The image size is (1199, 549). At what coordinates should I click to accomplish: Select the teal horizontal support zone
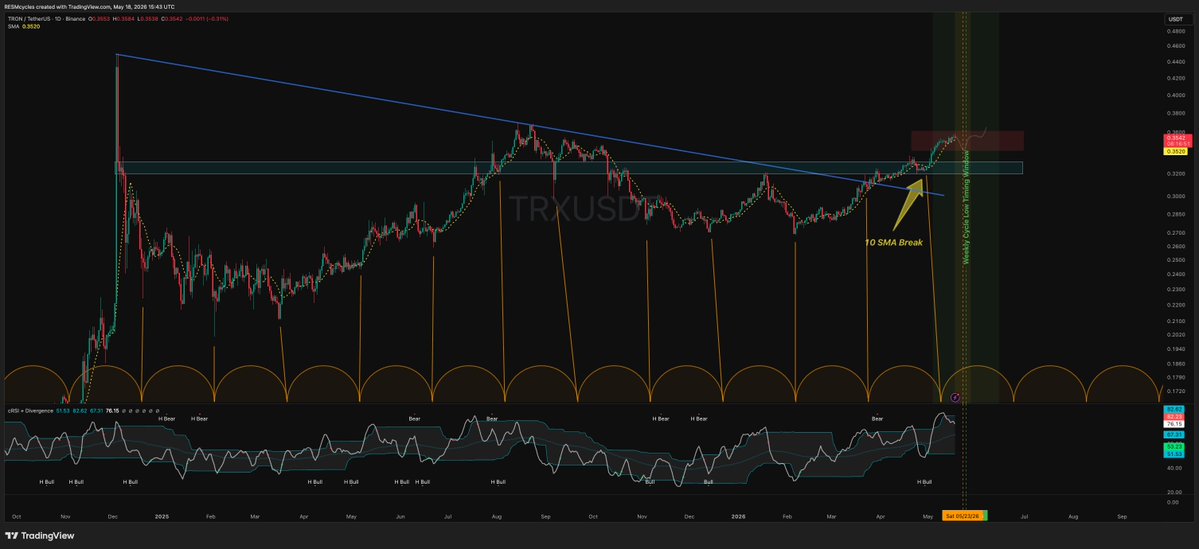(568, 167)
